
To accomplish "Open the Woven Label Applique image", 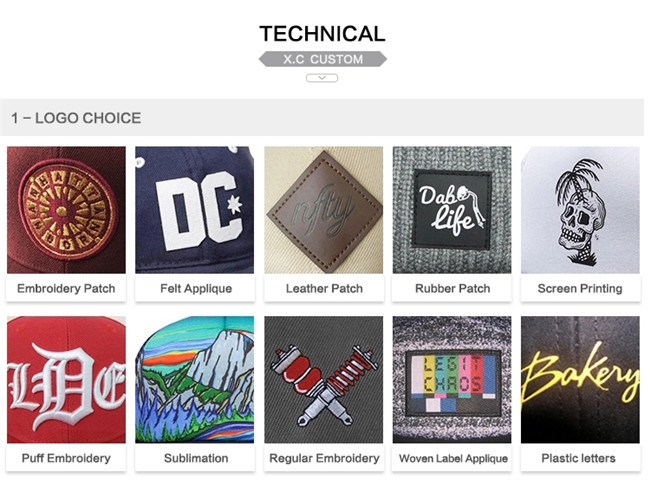I will [452, 379].
